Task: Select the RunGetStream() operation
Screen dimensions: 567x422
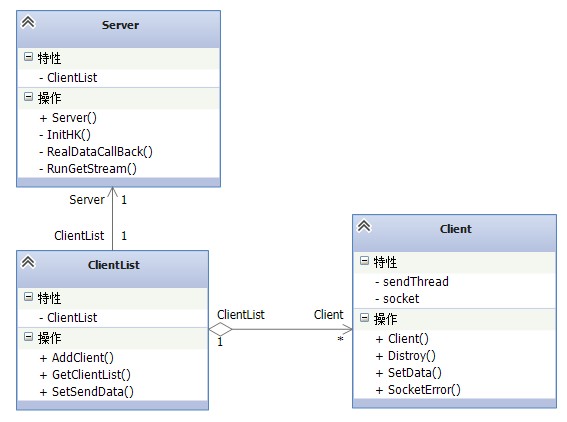Action: pos(88,169)
